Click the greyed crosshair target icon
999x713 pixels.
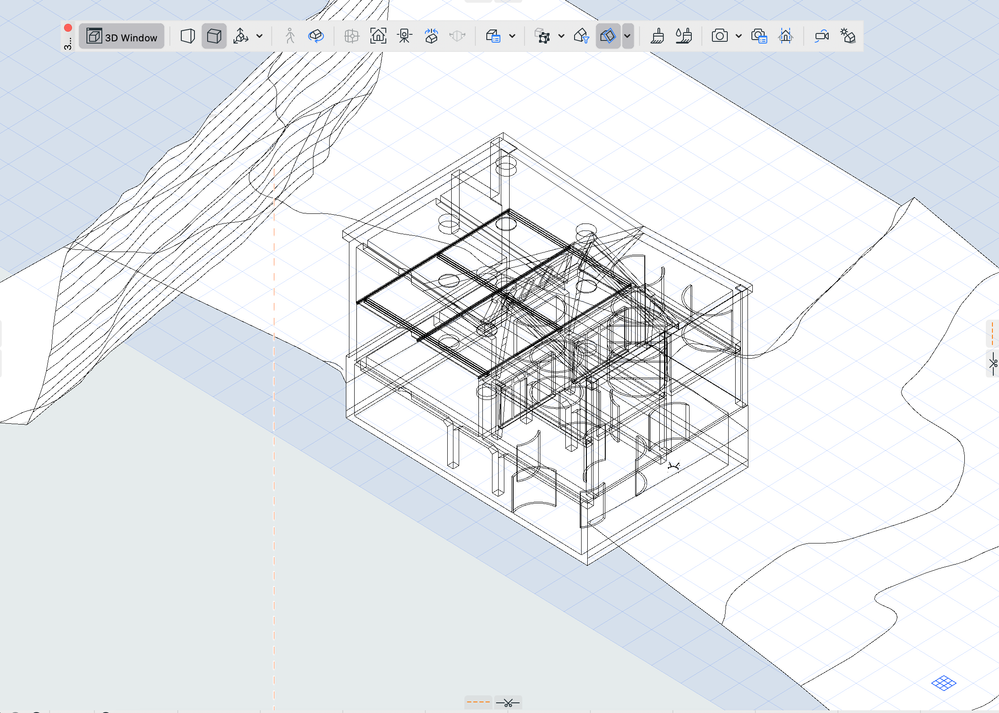click(351, 36)
